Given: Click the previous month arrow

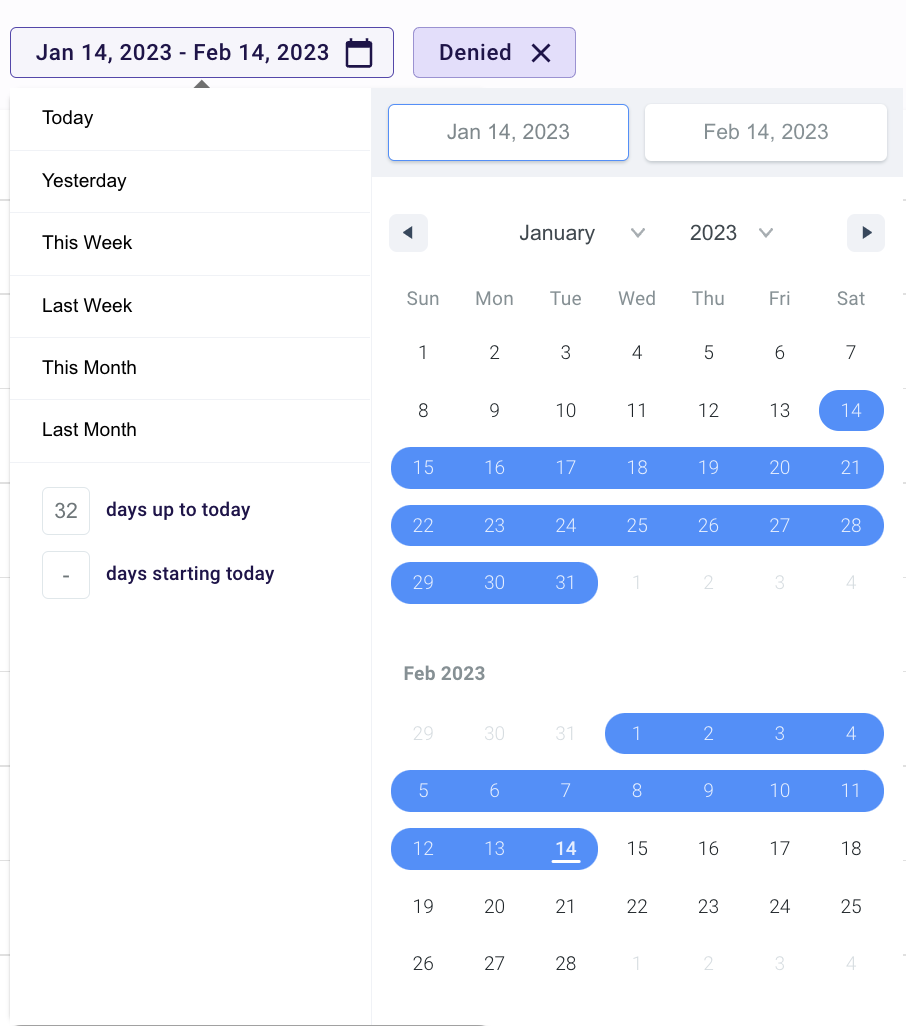Looking at the screenshot, I should 408,232.
